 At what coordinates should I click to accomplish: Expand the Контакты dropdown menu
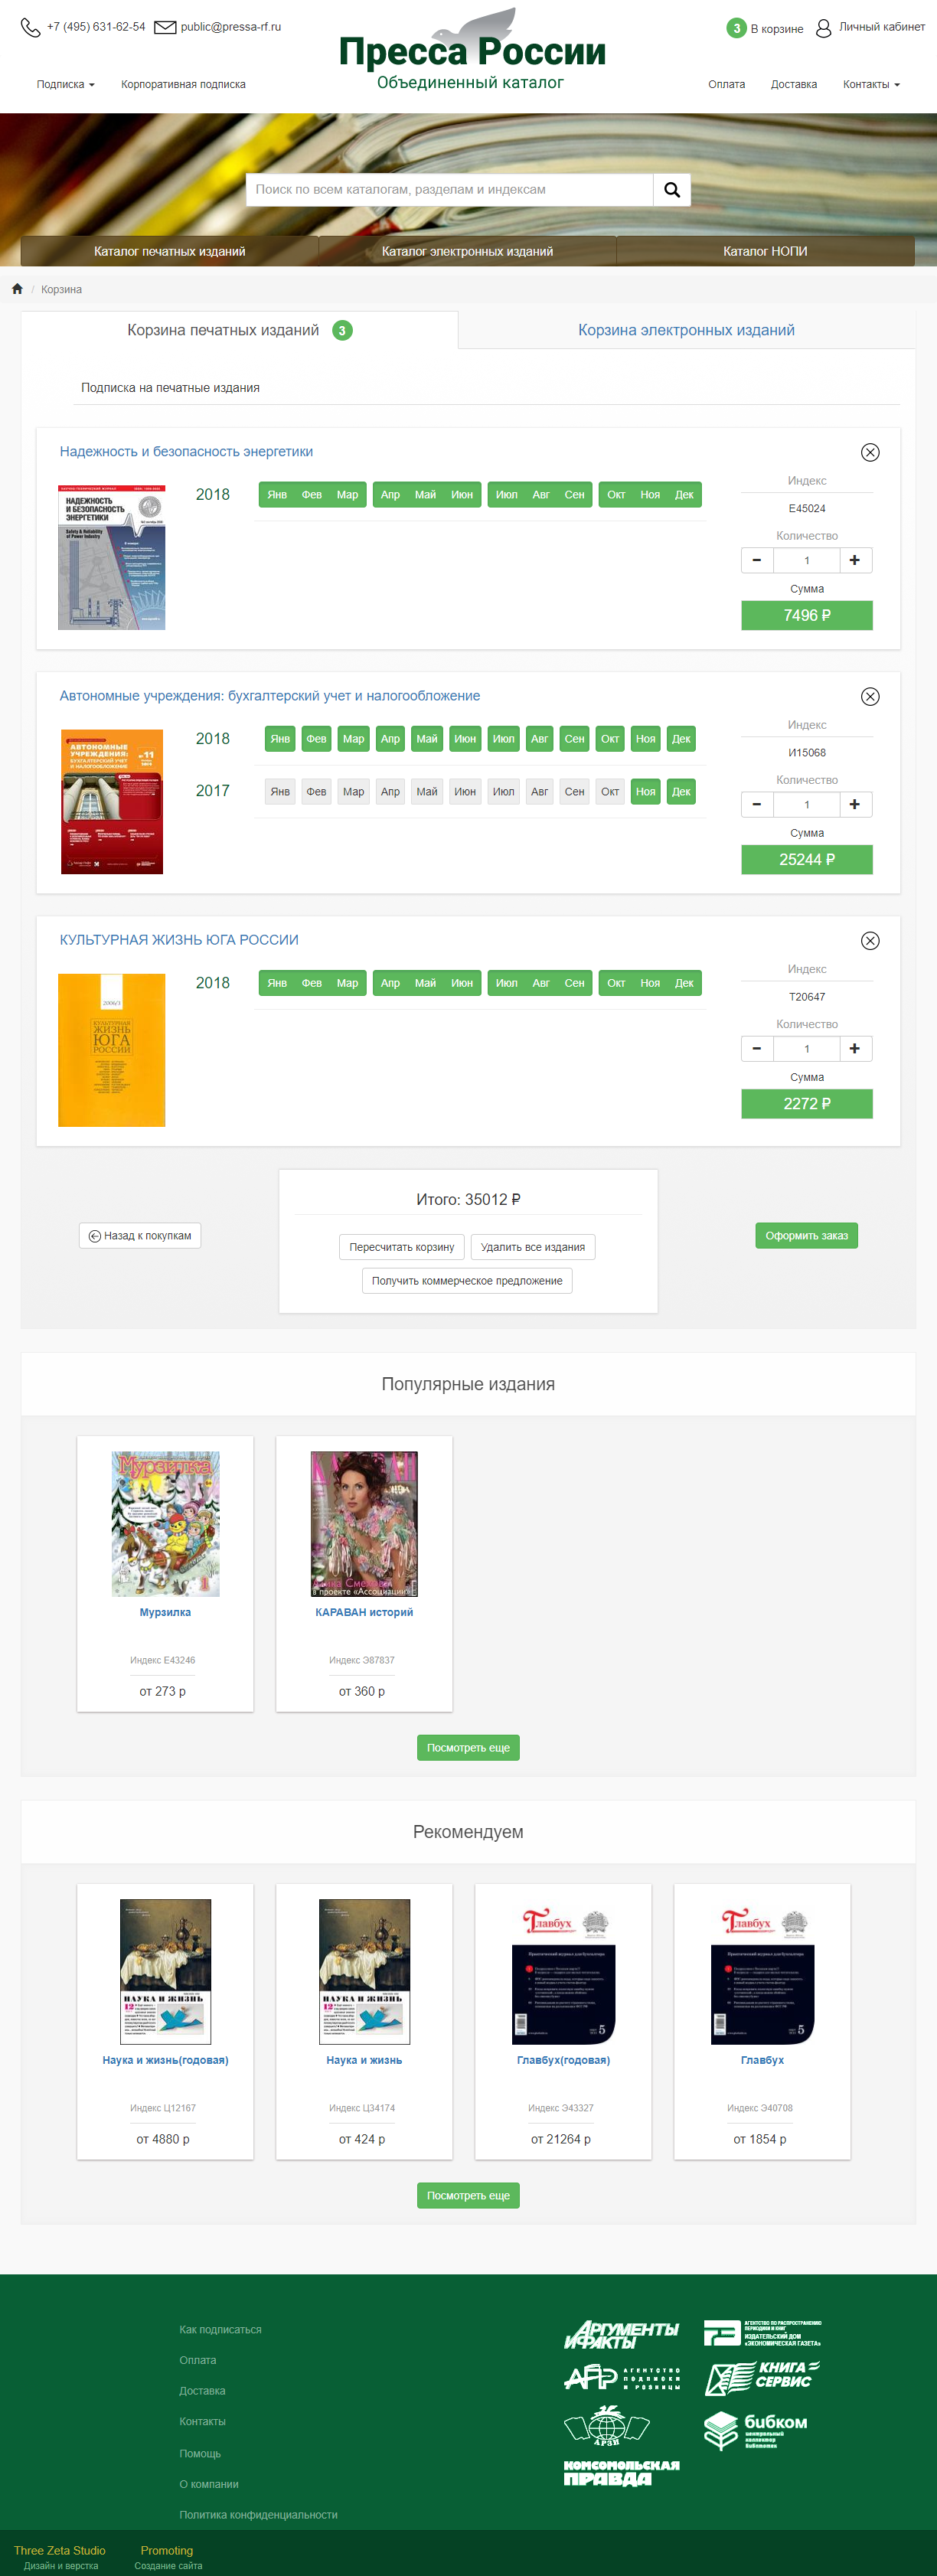coord(871,85)
